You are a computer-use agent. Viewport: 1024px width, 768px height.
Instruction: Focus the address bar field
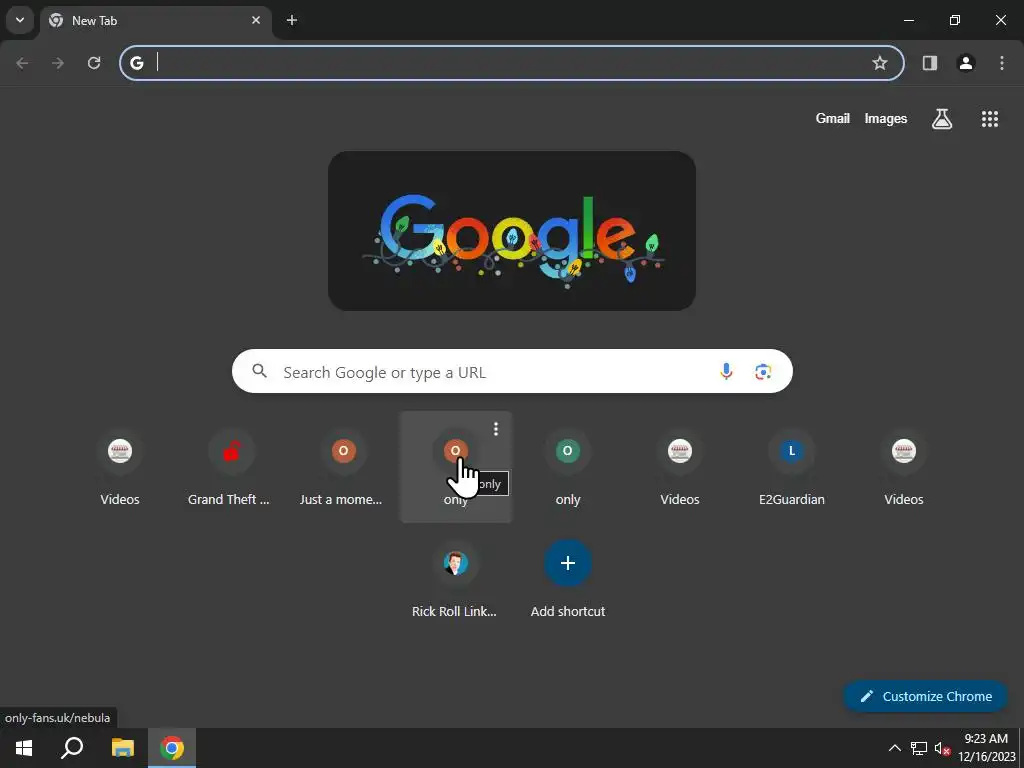click(511, 63)
